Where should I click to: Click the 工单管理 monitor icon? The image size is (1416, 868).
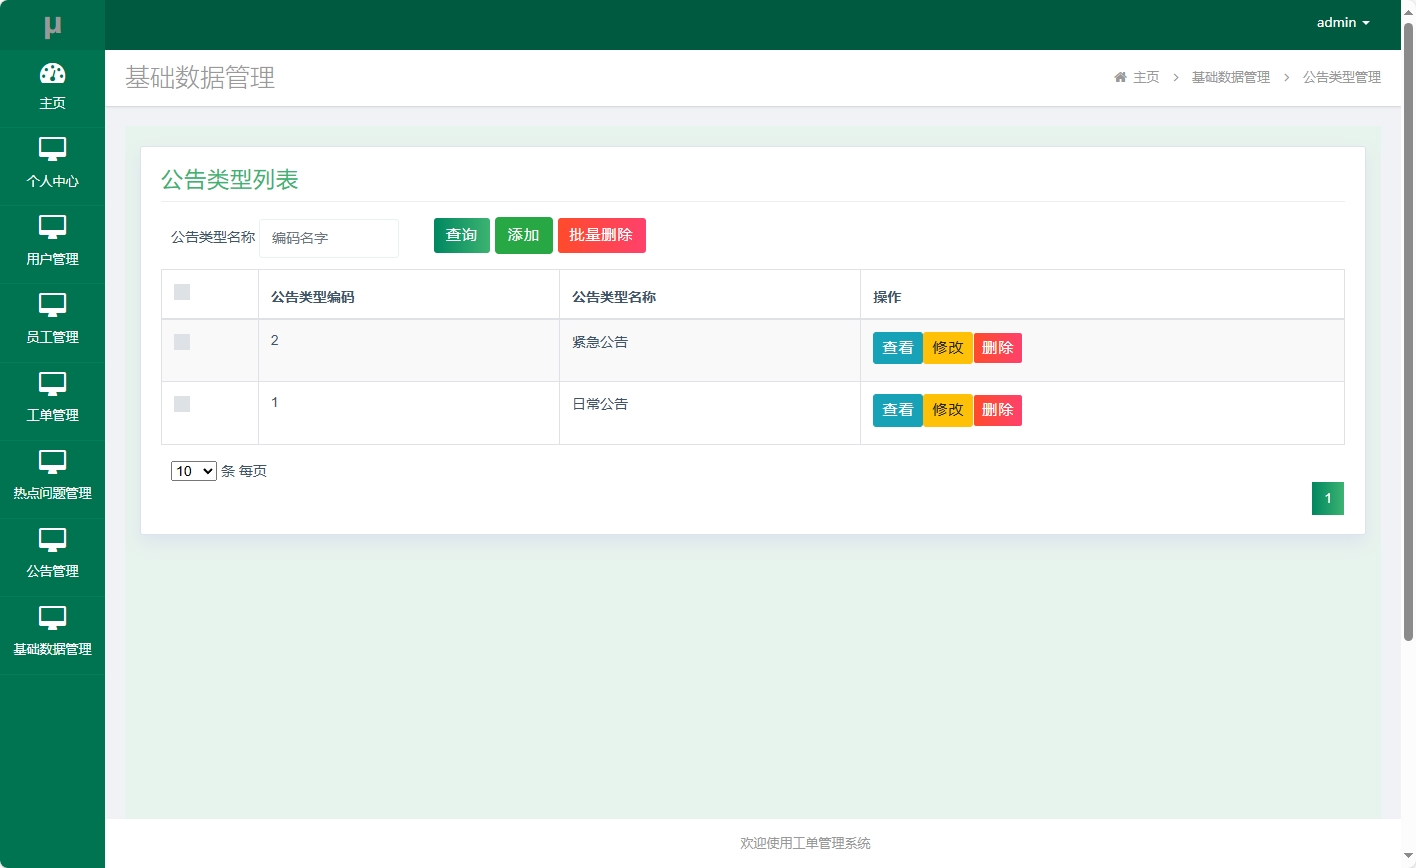52,384
